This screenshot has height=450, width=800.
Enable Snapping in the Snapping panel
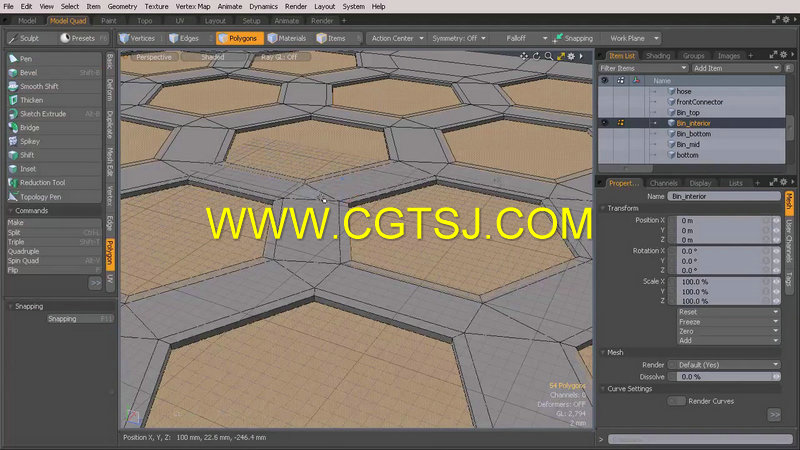point(80,318)
